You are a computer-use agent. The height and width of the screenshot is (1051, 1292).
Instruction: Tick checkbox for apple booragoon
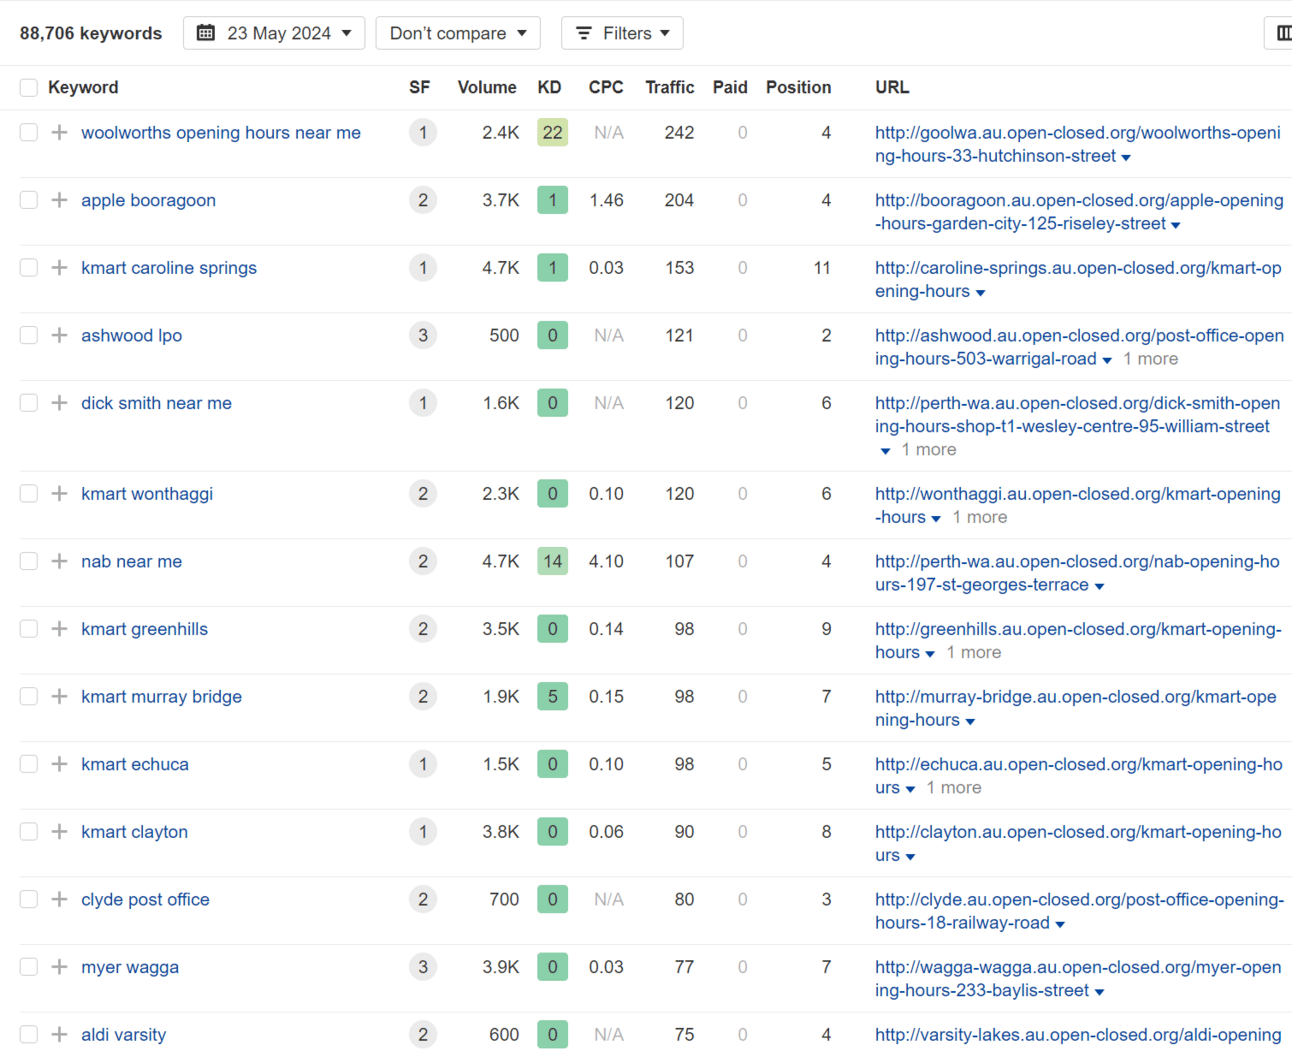29,200
